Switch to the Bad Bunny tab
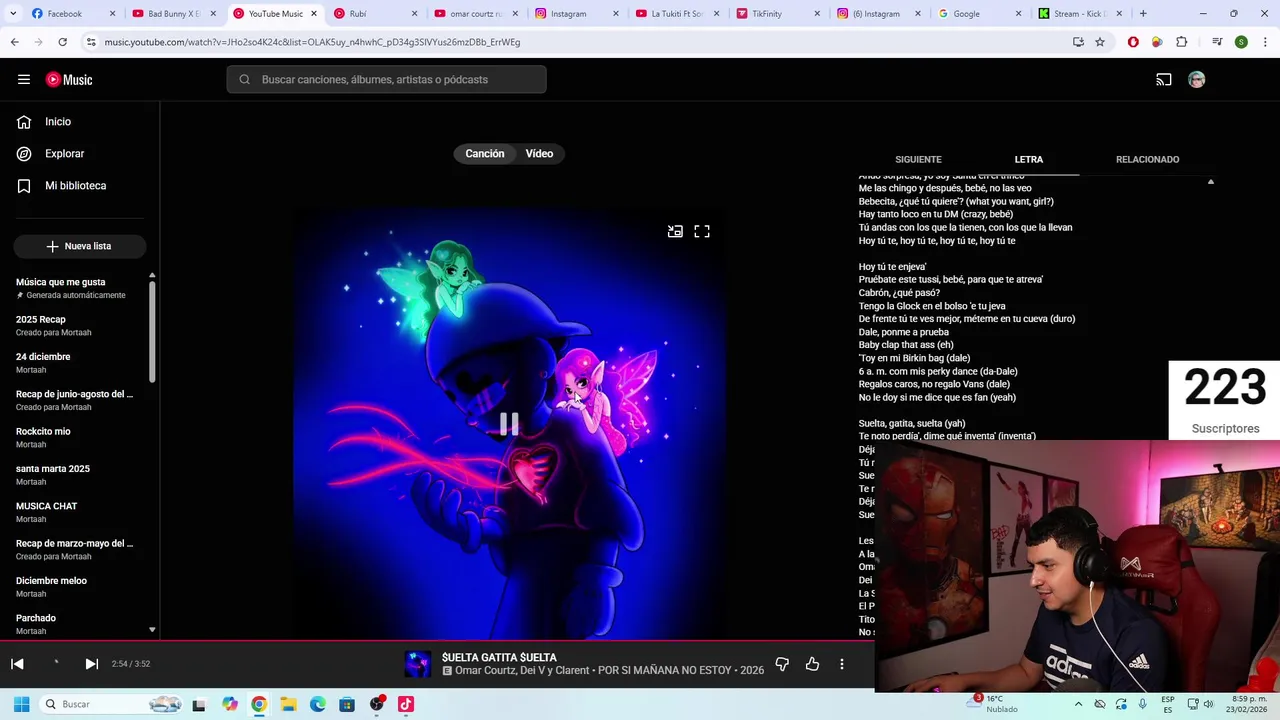This screenshot has width=1280, height=720. 172,14
